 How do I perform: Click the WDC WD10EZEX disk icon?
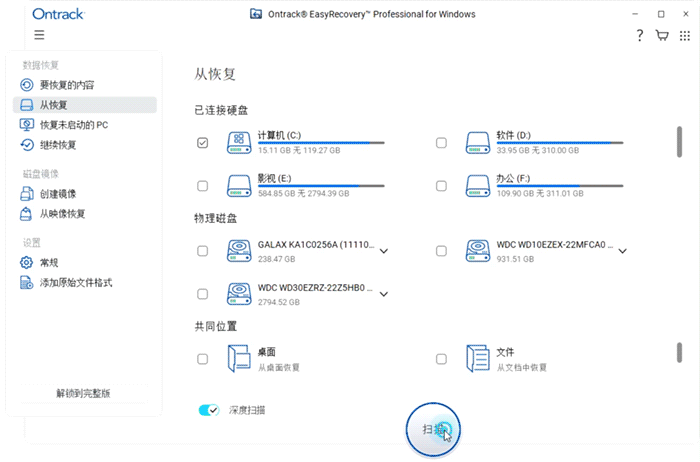[x=478, y=251]
